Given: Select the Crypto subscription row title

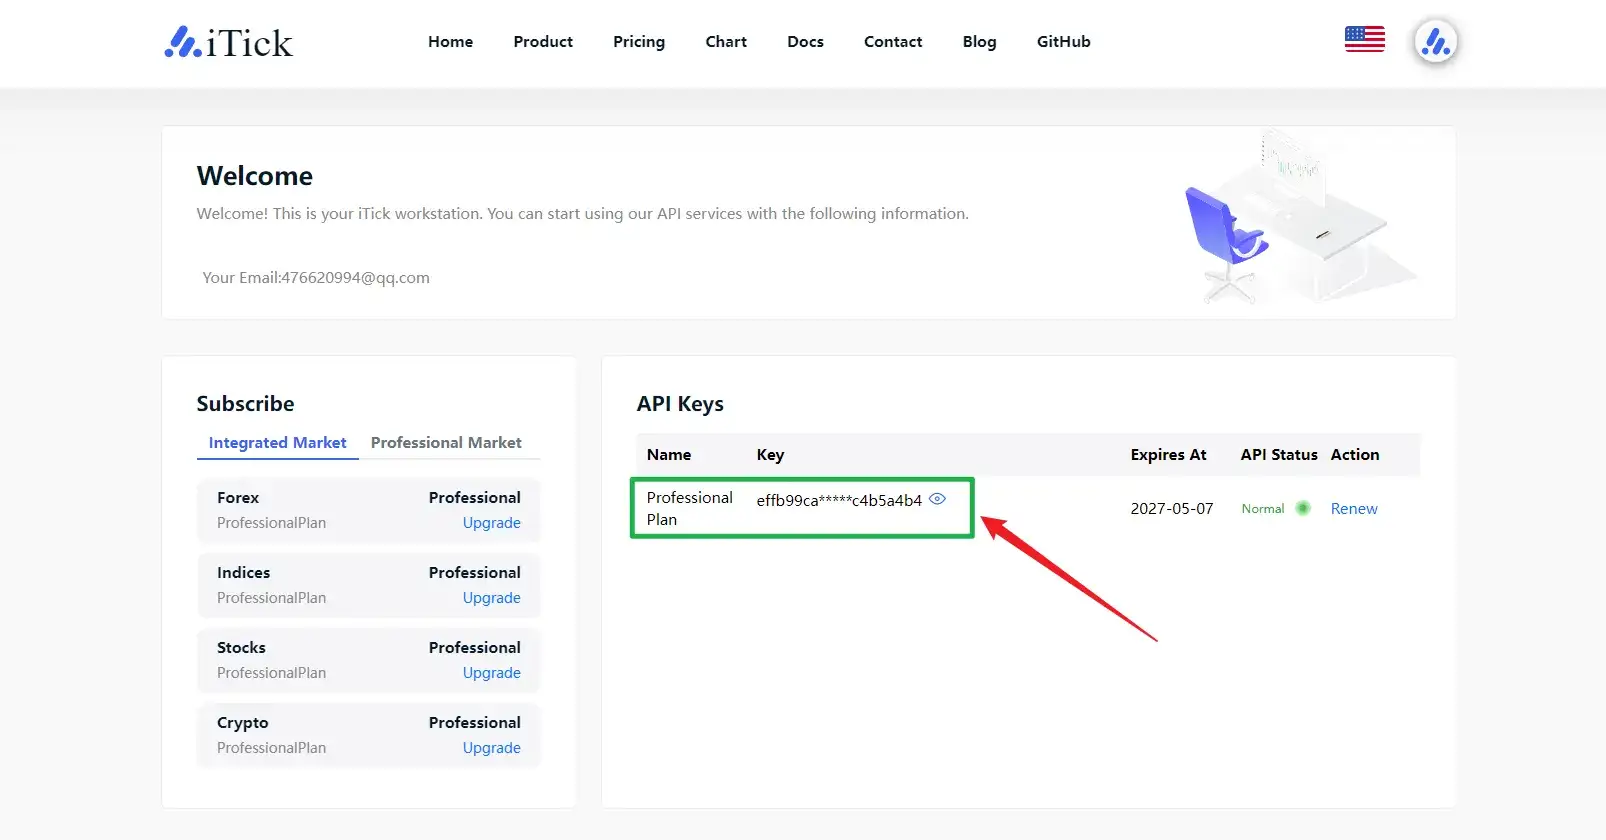Looking at the screenshot, I should tap(242, 723).
